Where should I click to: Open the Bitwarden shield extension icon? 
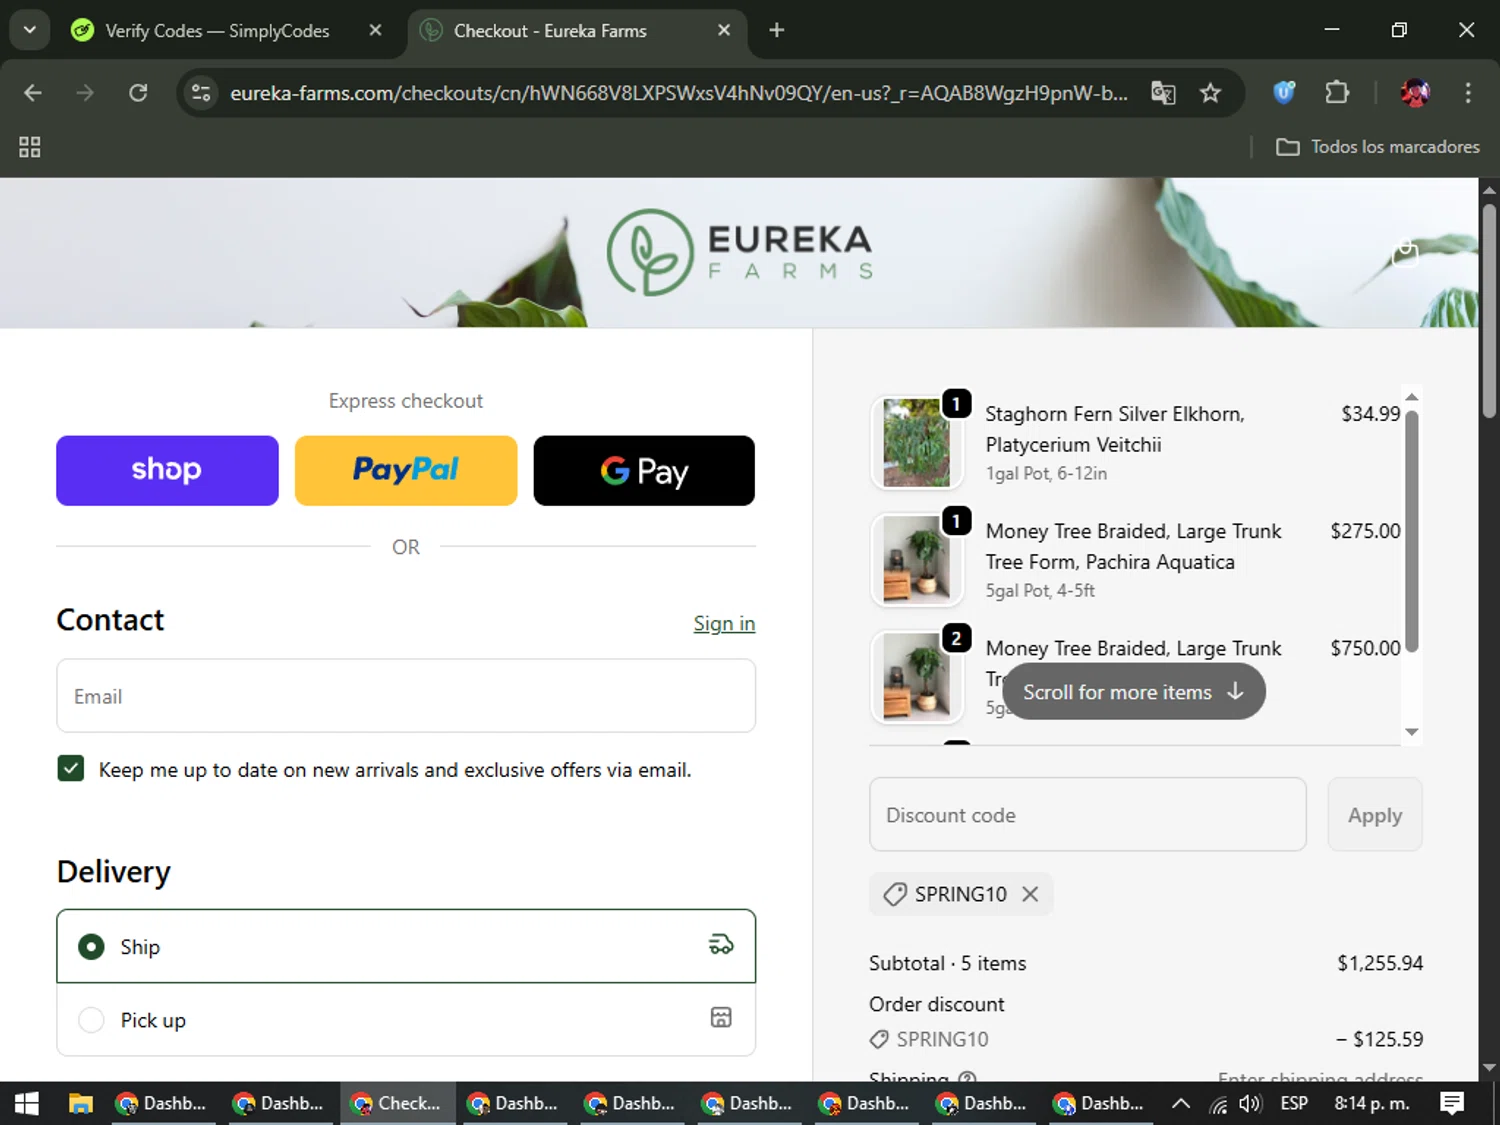[1284, 93]
